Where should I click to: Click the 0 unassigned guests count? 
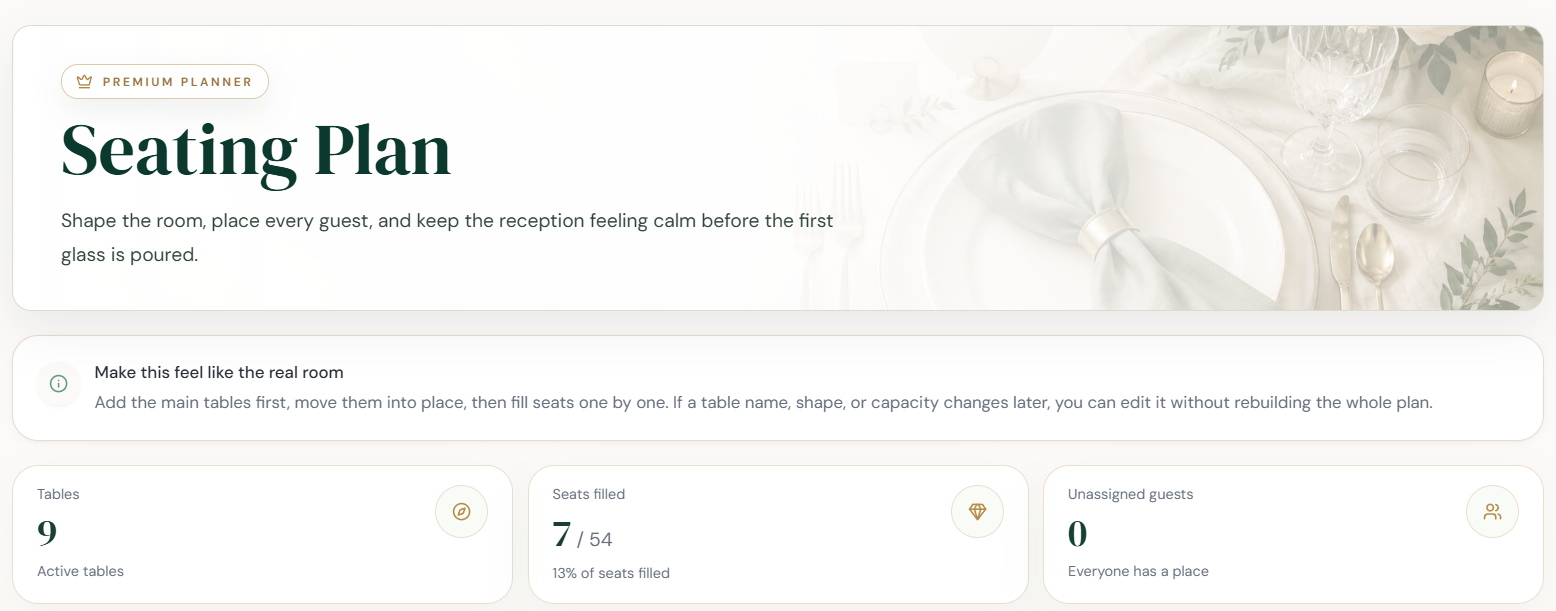pyautogui.click(x=1077, y=534)
